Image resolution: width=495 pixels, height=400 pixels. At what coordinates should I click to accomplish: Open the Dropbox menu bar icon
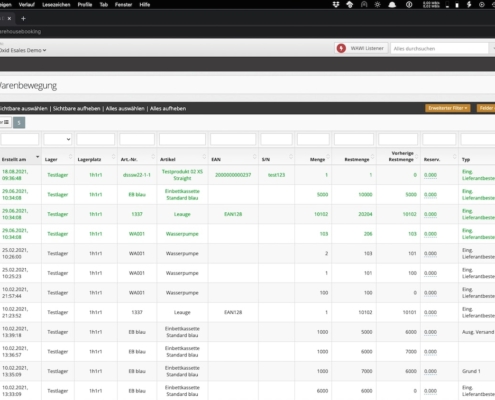click(x=336, y=5)
